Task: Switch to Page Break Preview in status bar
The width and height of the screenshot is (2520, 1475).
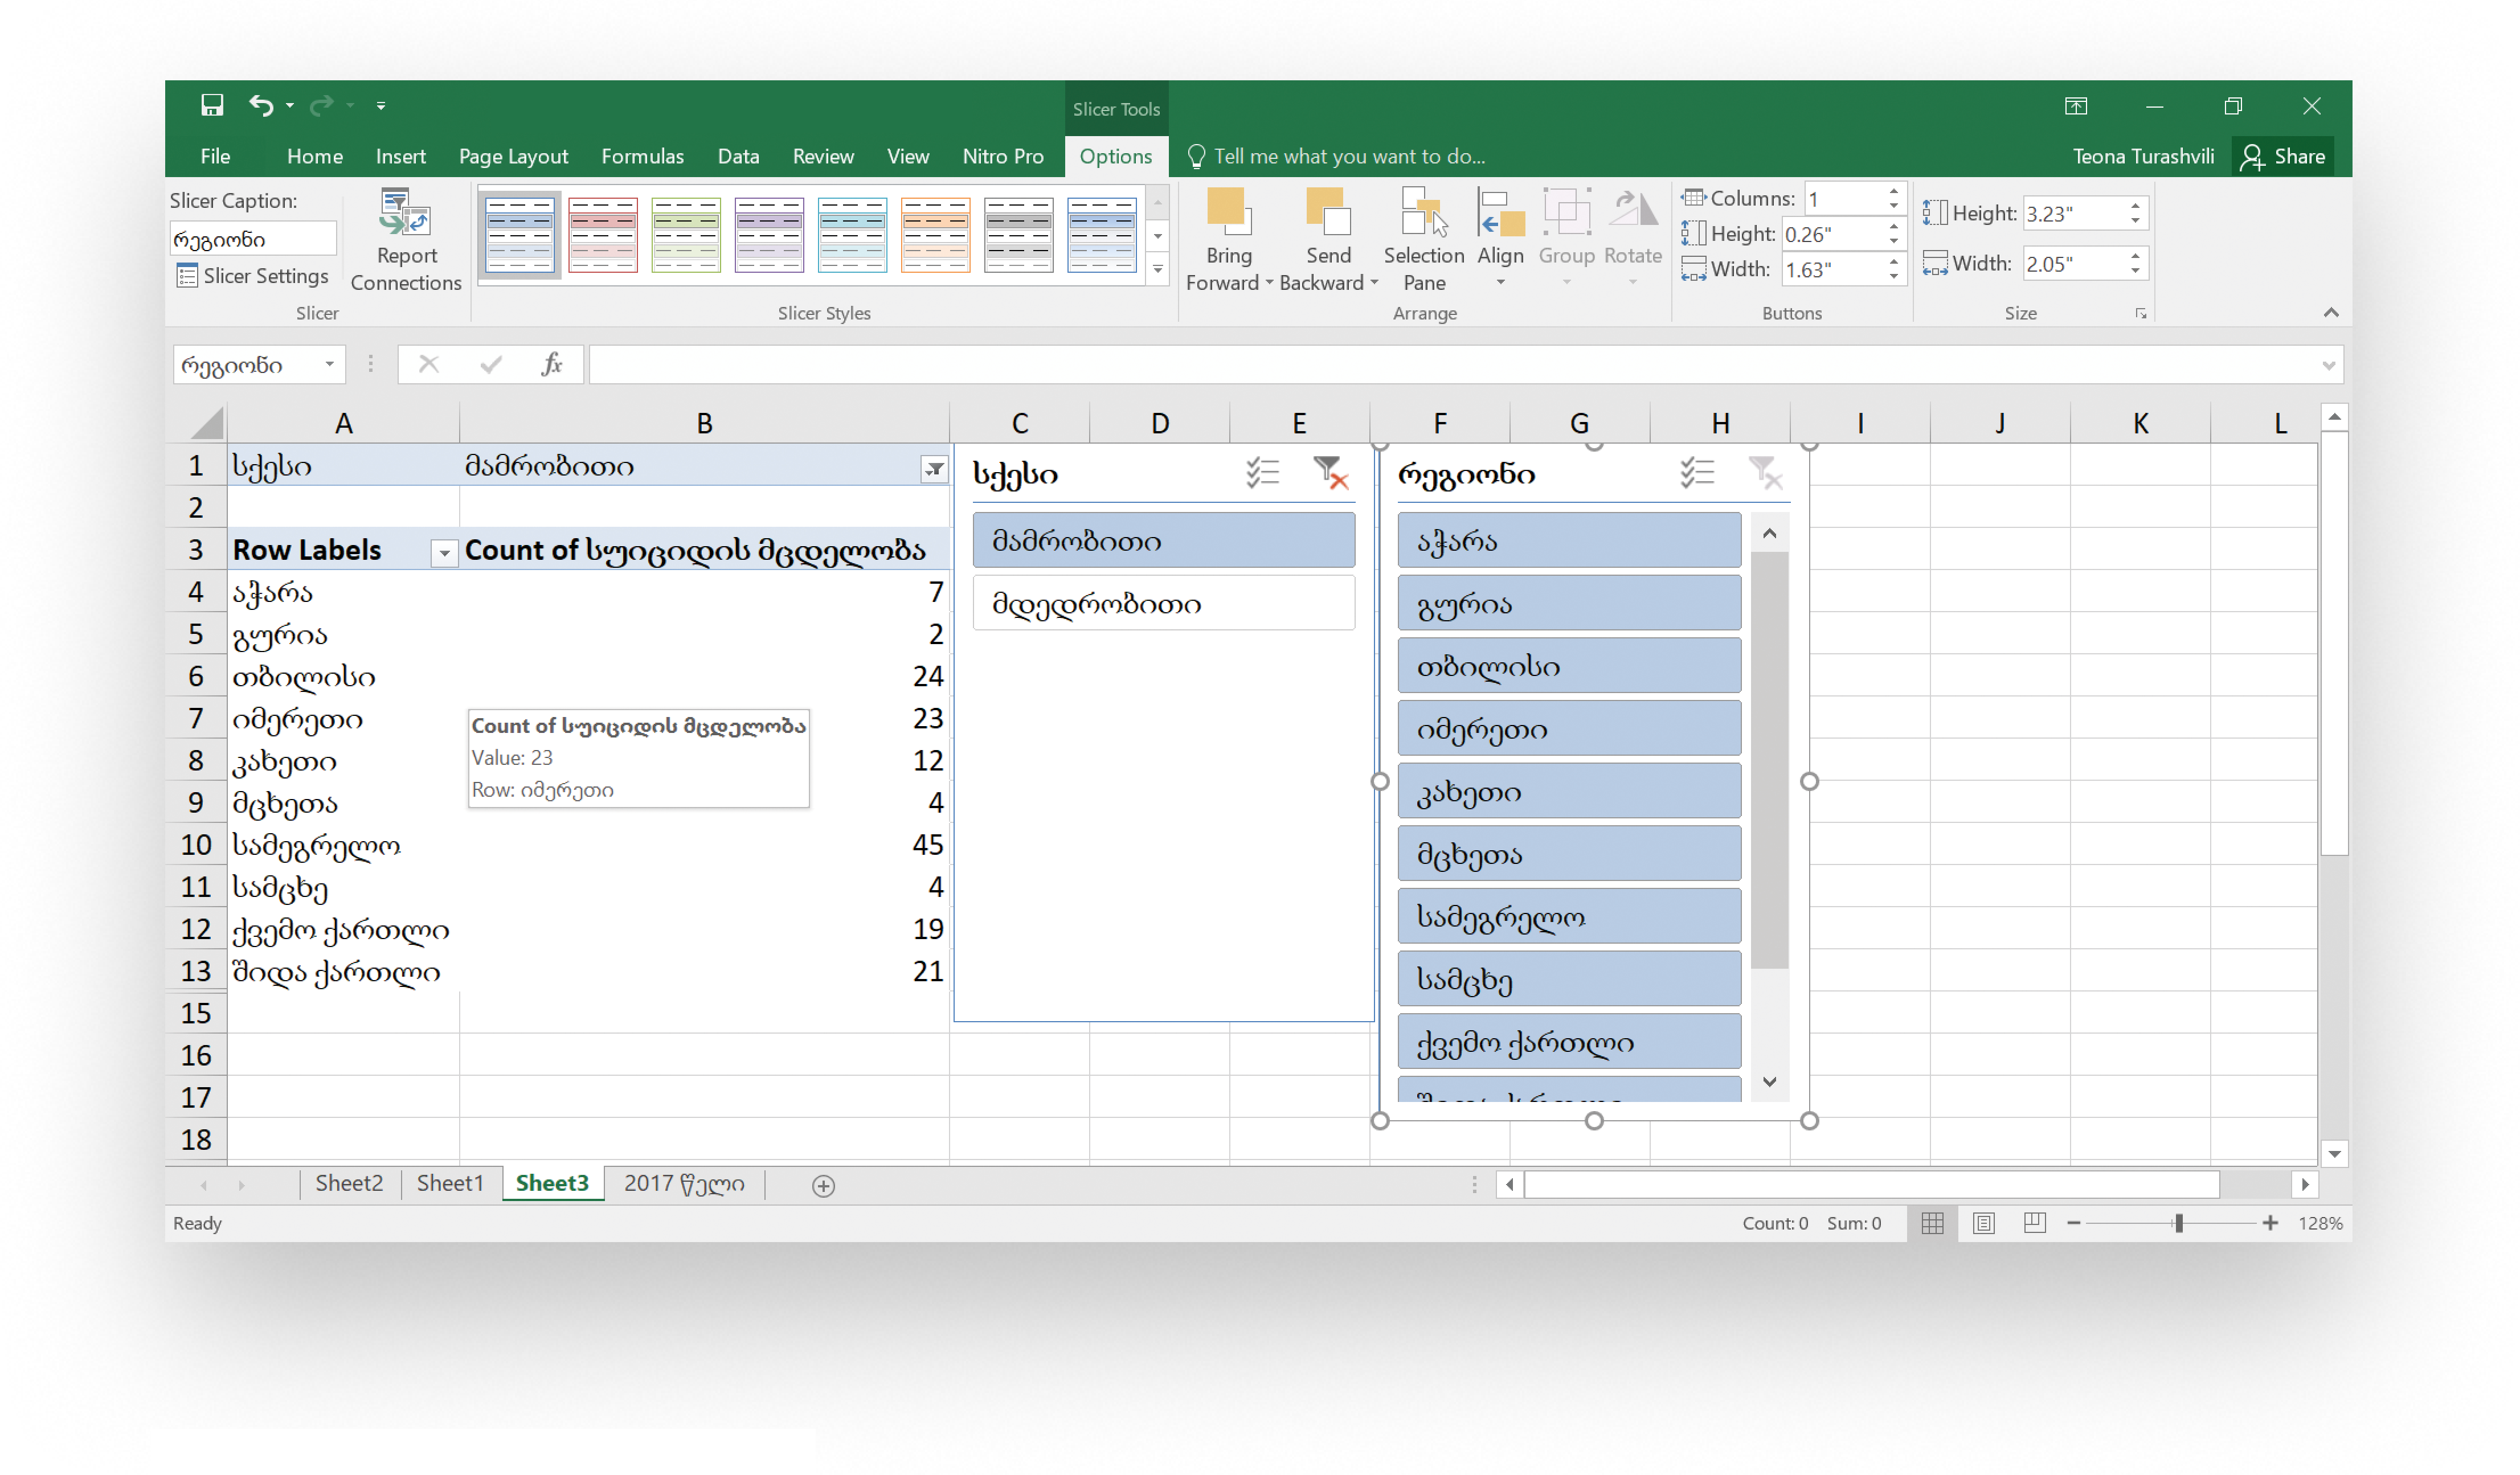Action: point(2034,1223)
